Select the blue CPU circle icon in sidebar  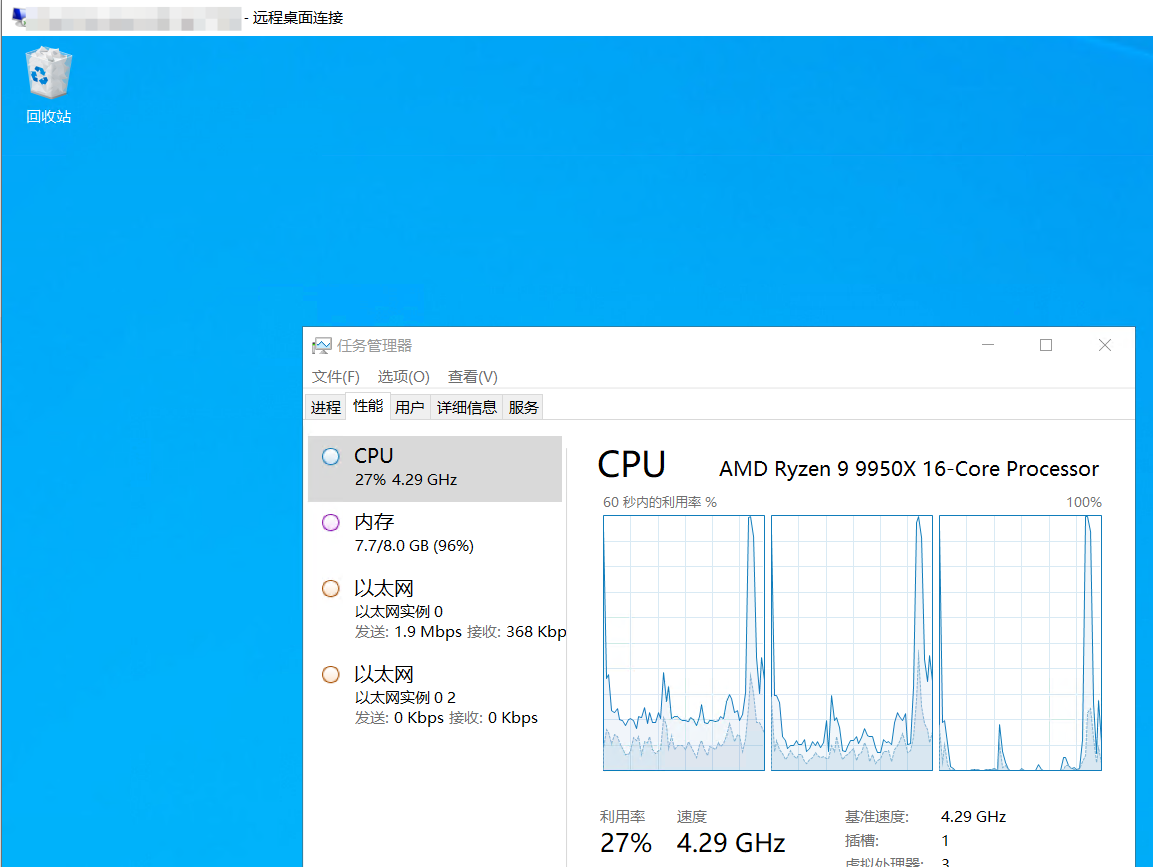pos(331,457)
